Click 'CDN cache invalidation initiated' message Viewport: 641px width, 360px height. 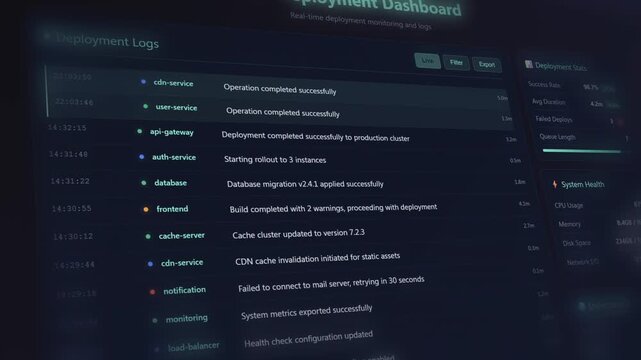(x=318, y=259)
